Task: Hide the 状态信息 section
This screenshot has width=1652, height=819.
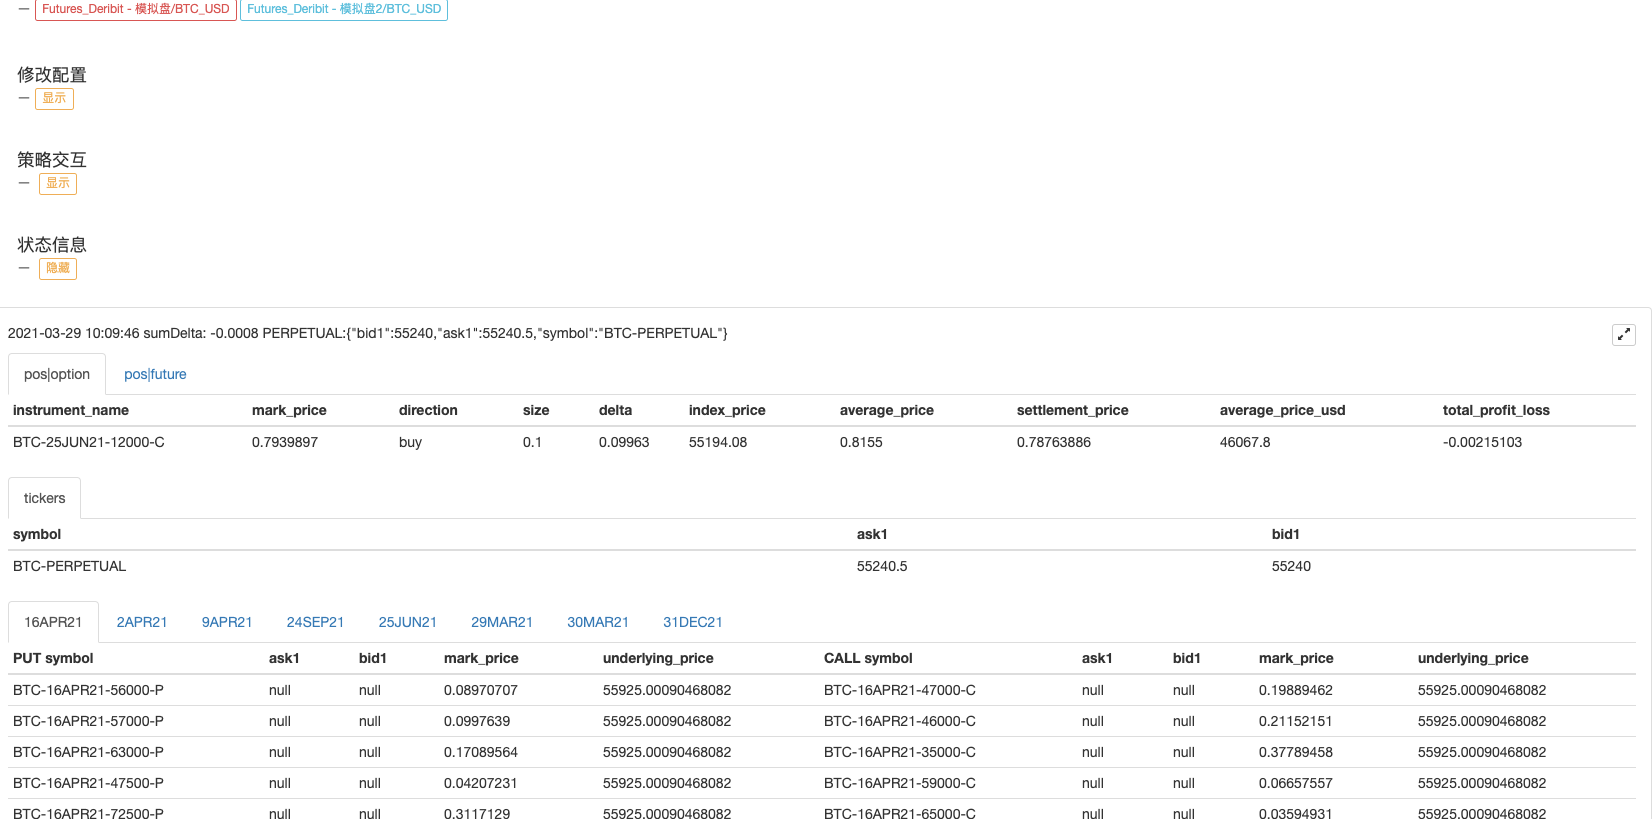Action: point(58,268)
